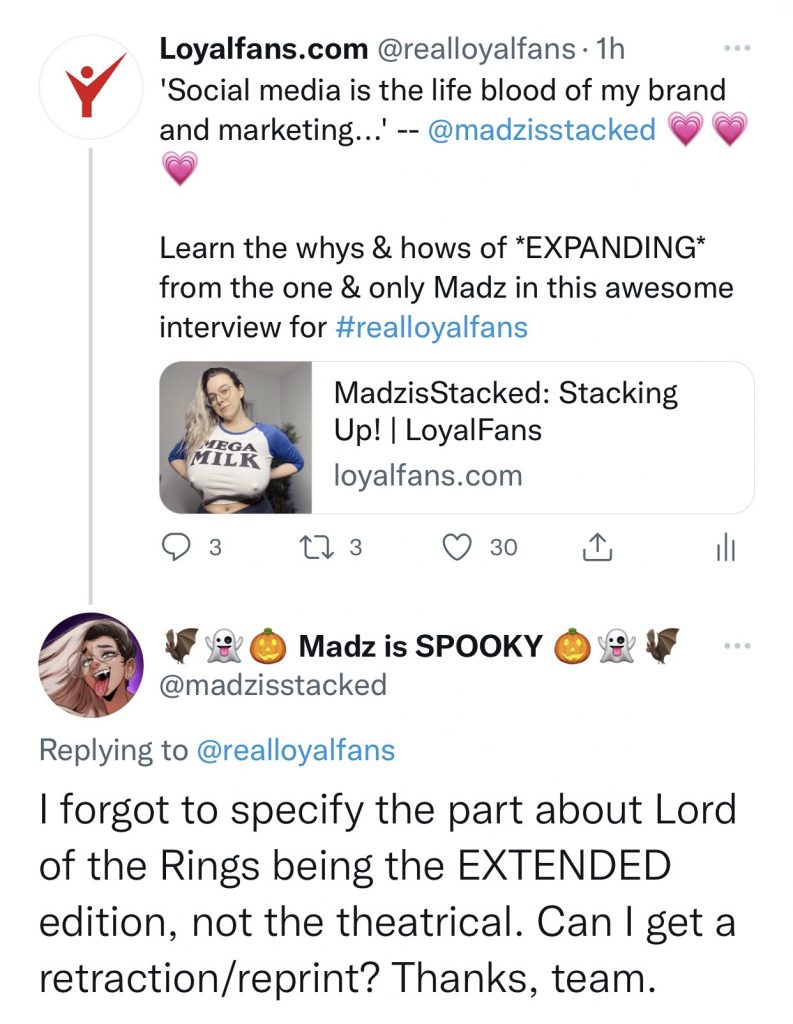Tap the share upload icon
793x1024 pixels.
pos(595,547)
